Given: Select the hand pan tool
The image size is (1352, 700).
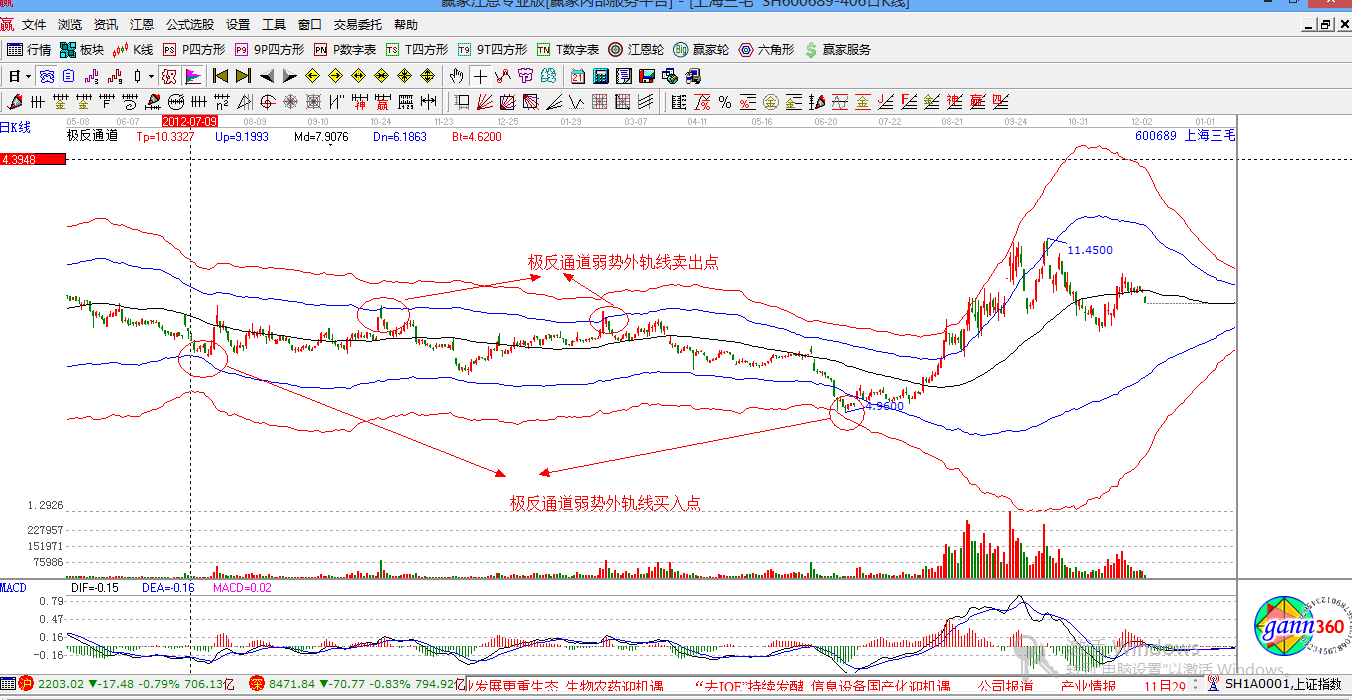Looking at the screenshot, I should (457, 76).
